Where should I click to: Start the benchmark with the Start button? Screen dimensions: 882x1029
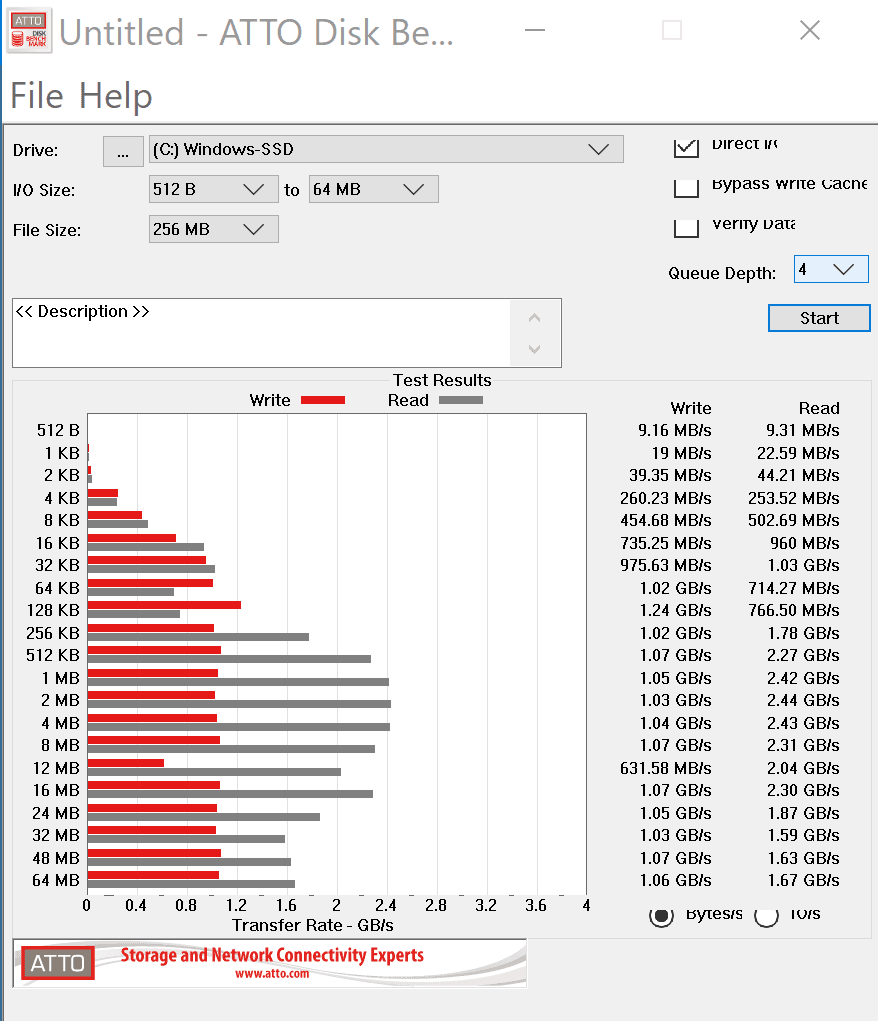[x=819, y=318]
